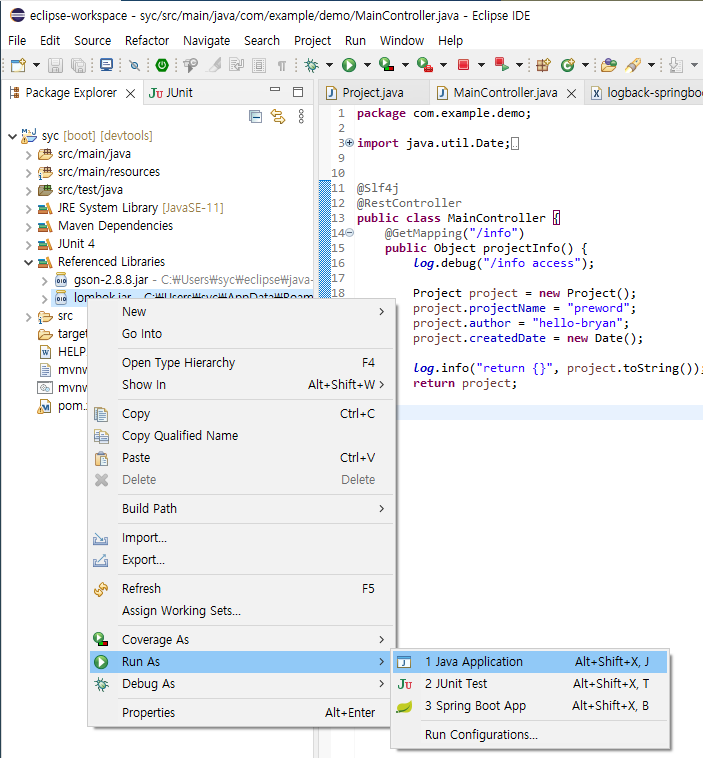Viewport: 703px width, 758px height.
Task: Expand the Maven Dependencies node
Action: pyautogui.click(x=29, y=227)
